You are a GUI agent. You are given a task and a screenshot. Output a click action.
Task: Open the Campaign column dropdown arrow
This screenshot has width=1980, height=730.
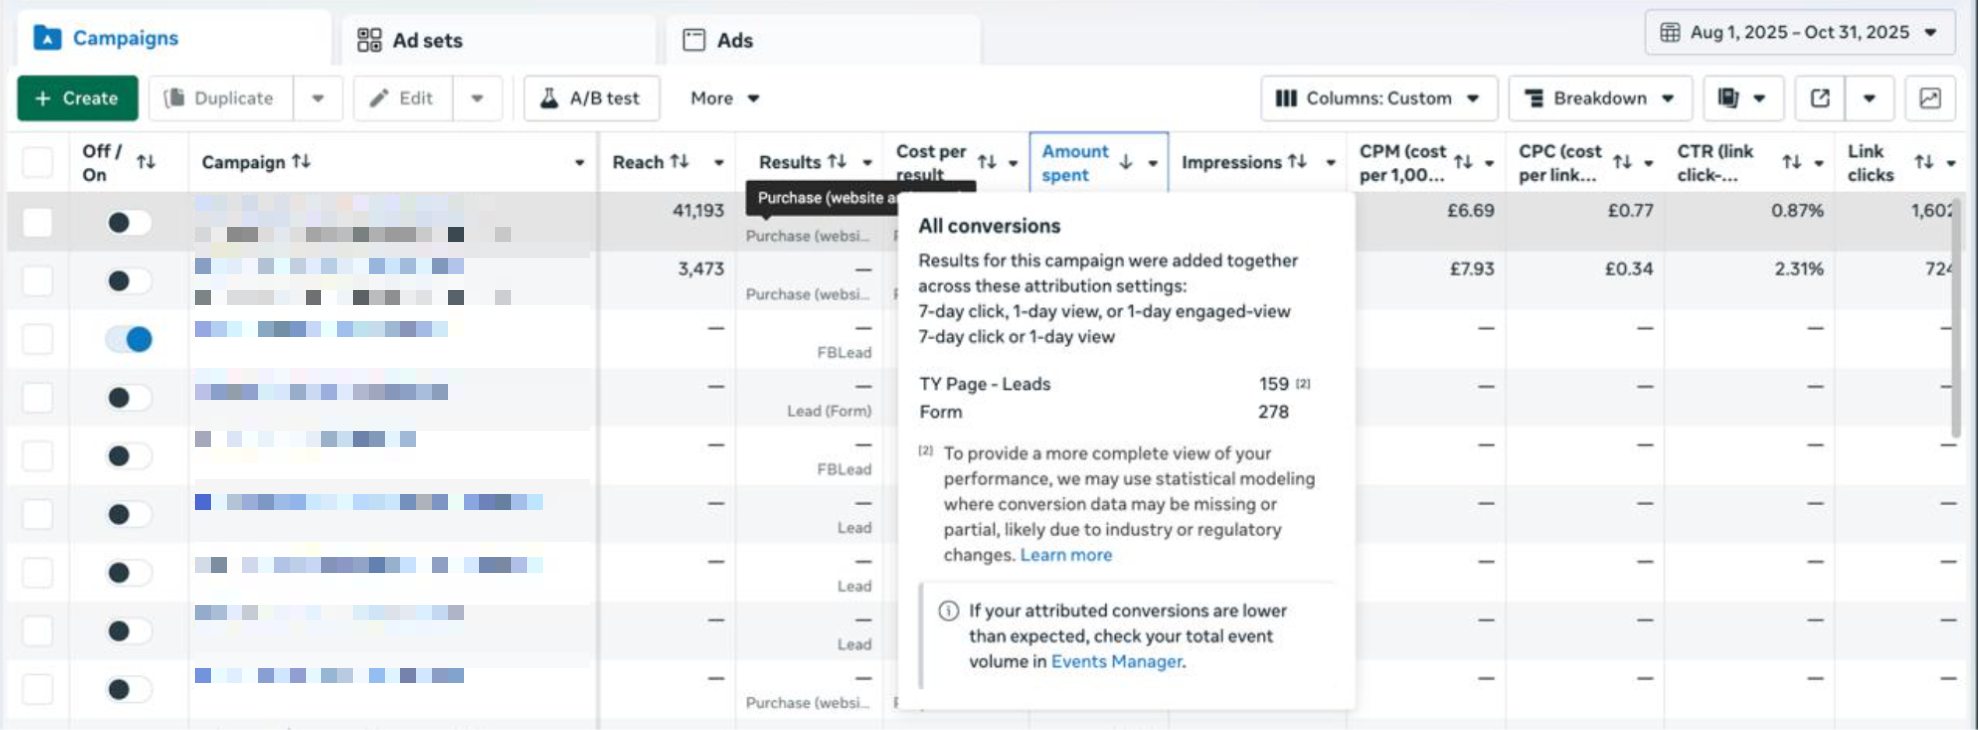coord(579,162)
